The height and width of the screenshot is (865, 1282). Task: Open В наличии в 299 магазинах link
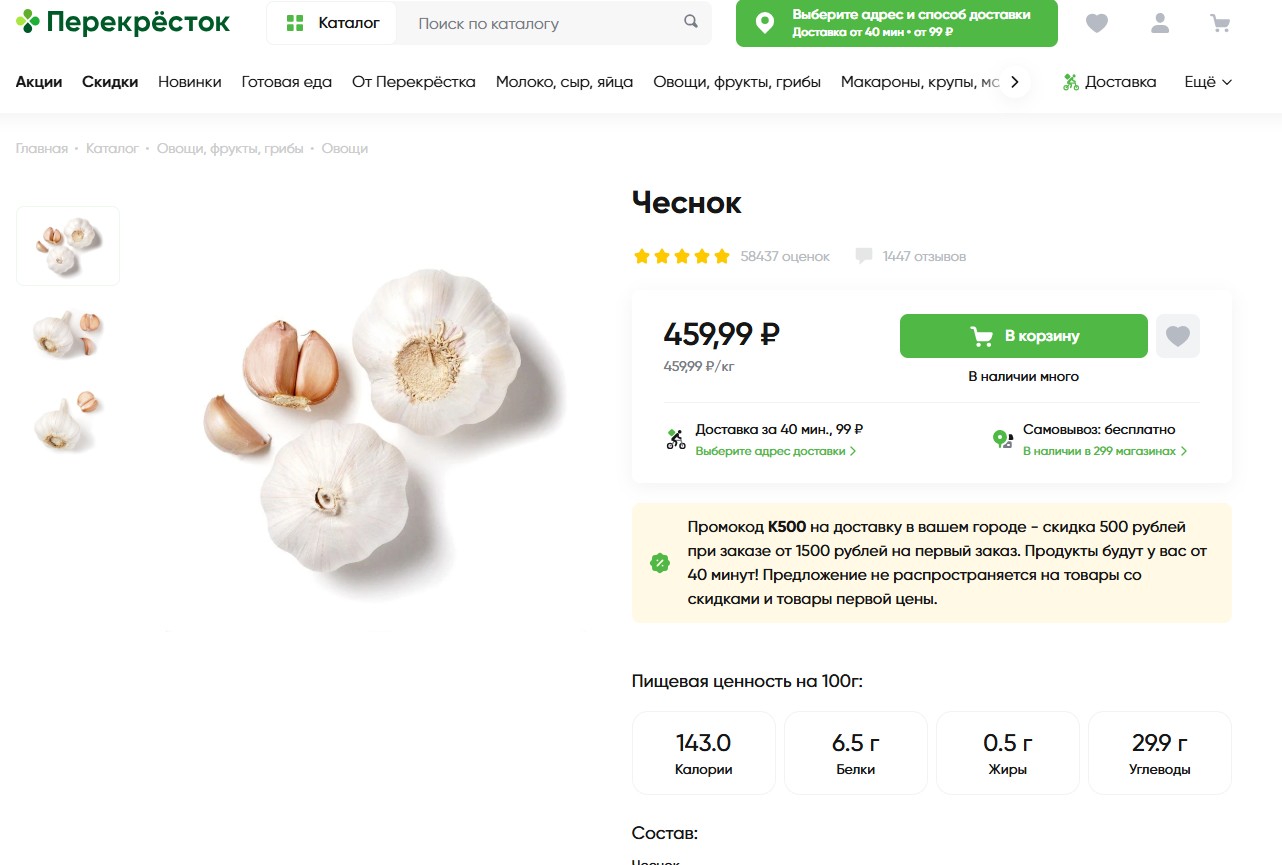(1105, 451)
